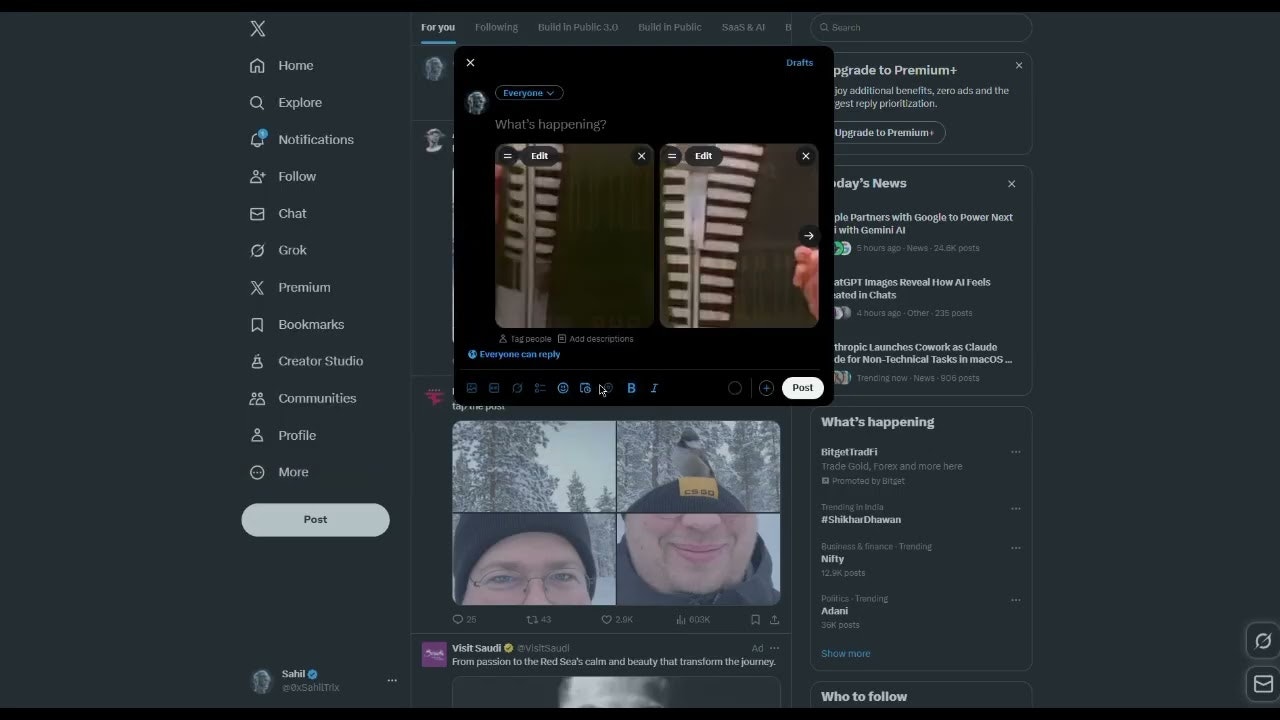Open Drafts in compose dialog
The height and width of the screenshot is (720, 1280).
[x=799, y=63]
